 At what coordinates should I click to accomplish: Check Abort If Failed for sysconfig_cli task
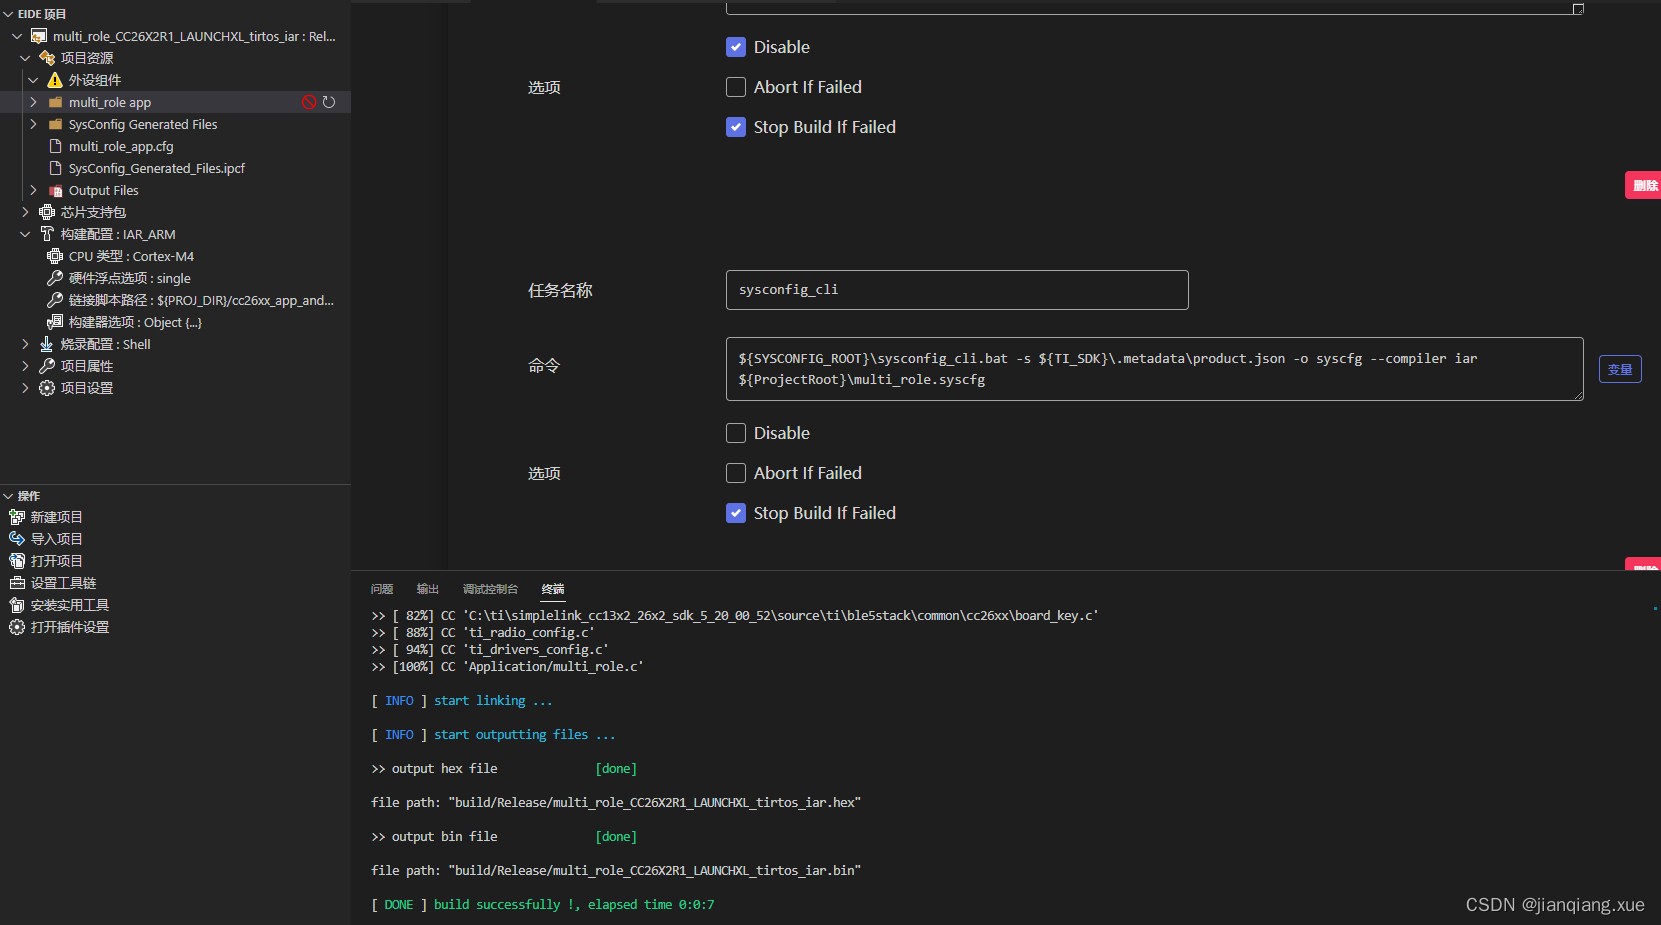pos(736,473)
